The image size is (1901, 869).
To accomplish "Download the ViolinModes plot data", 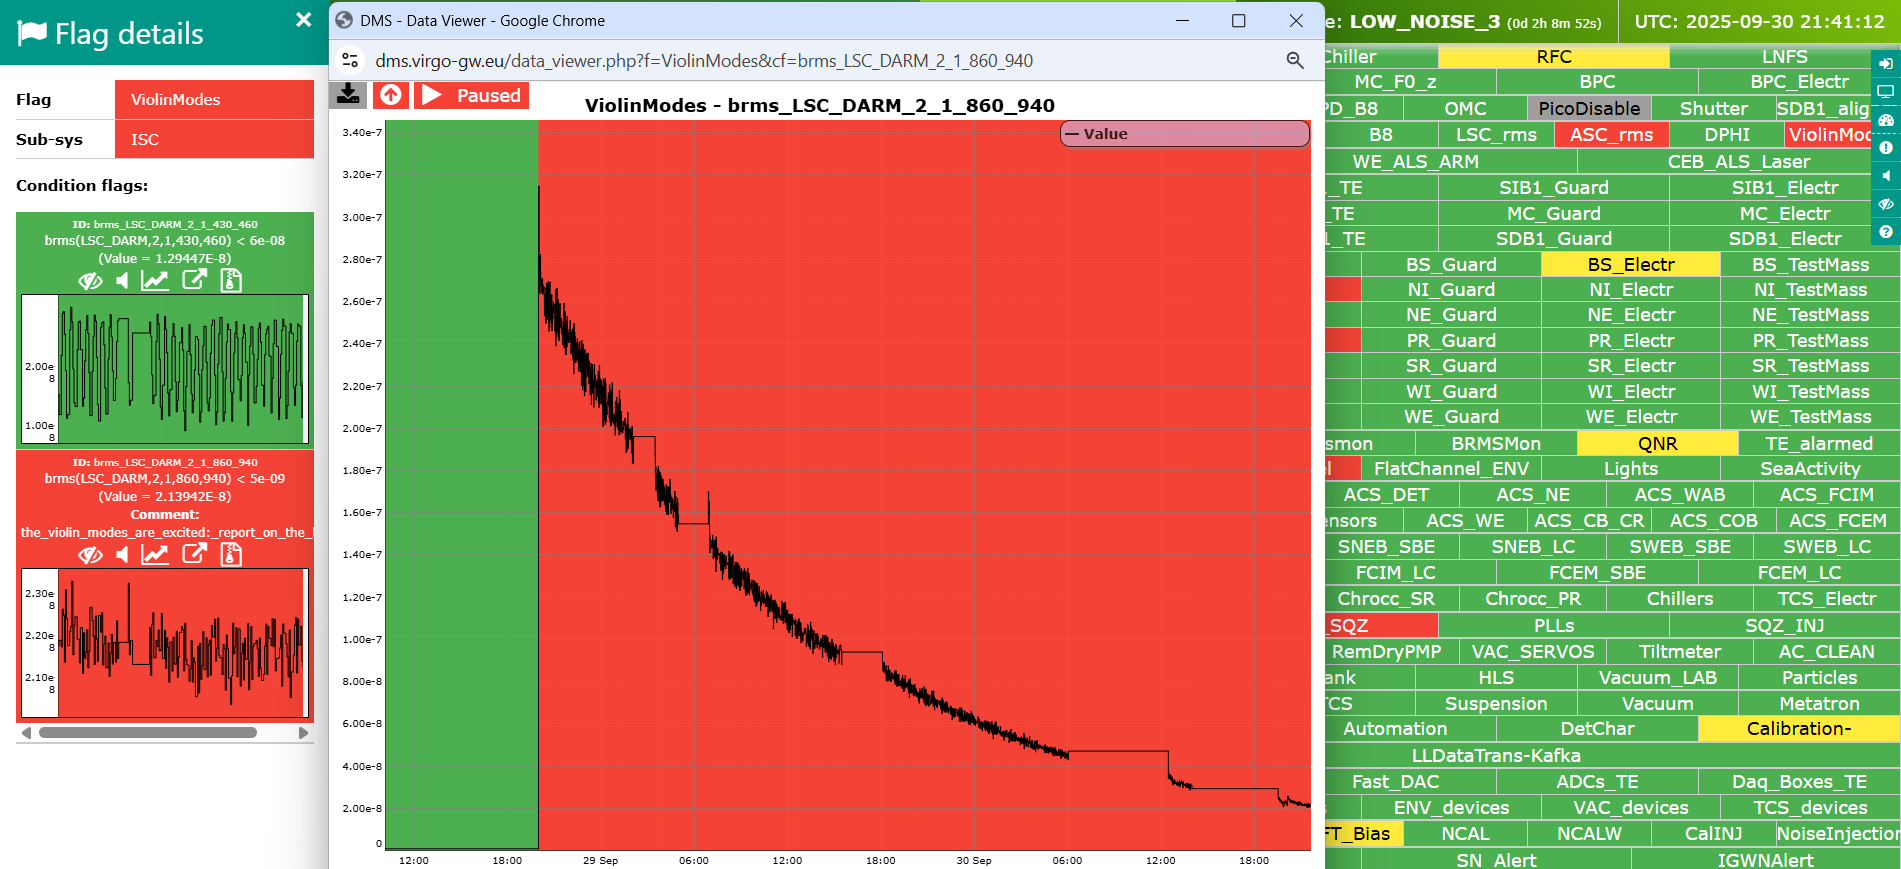I will 348,95.
